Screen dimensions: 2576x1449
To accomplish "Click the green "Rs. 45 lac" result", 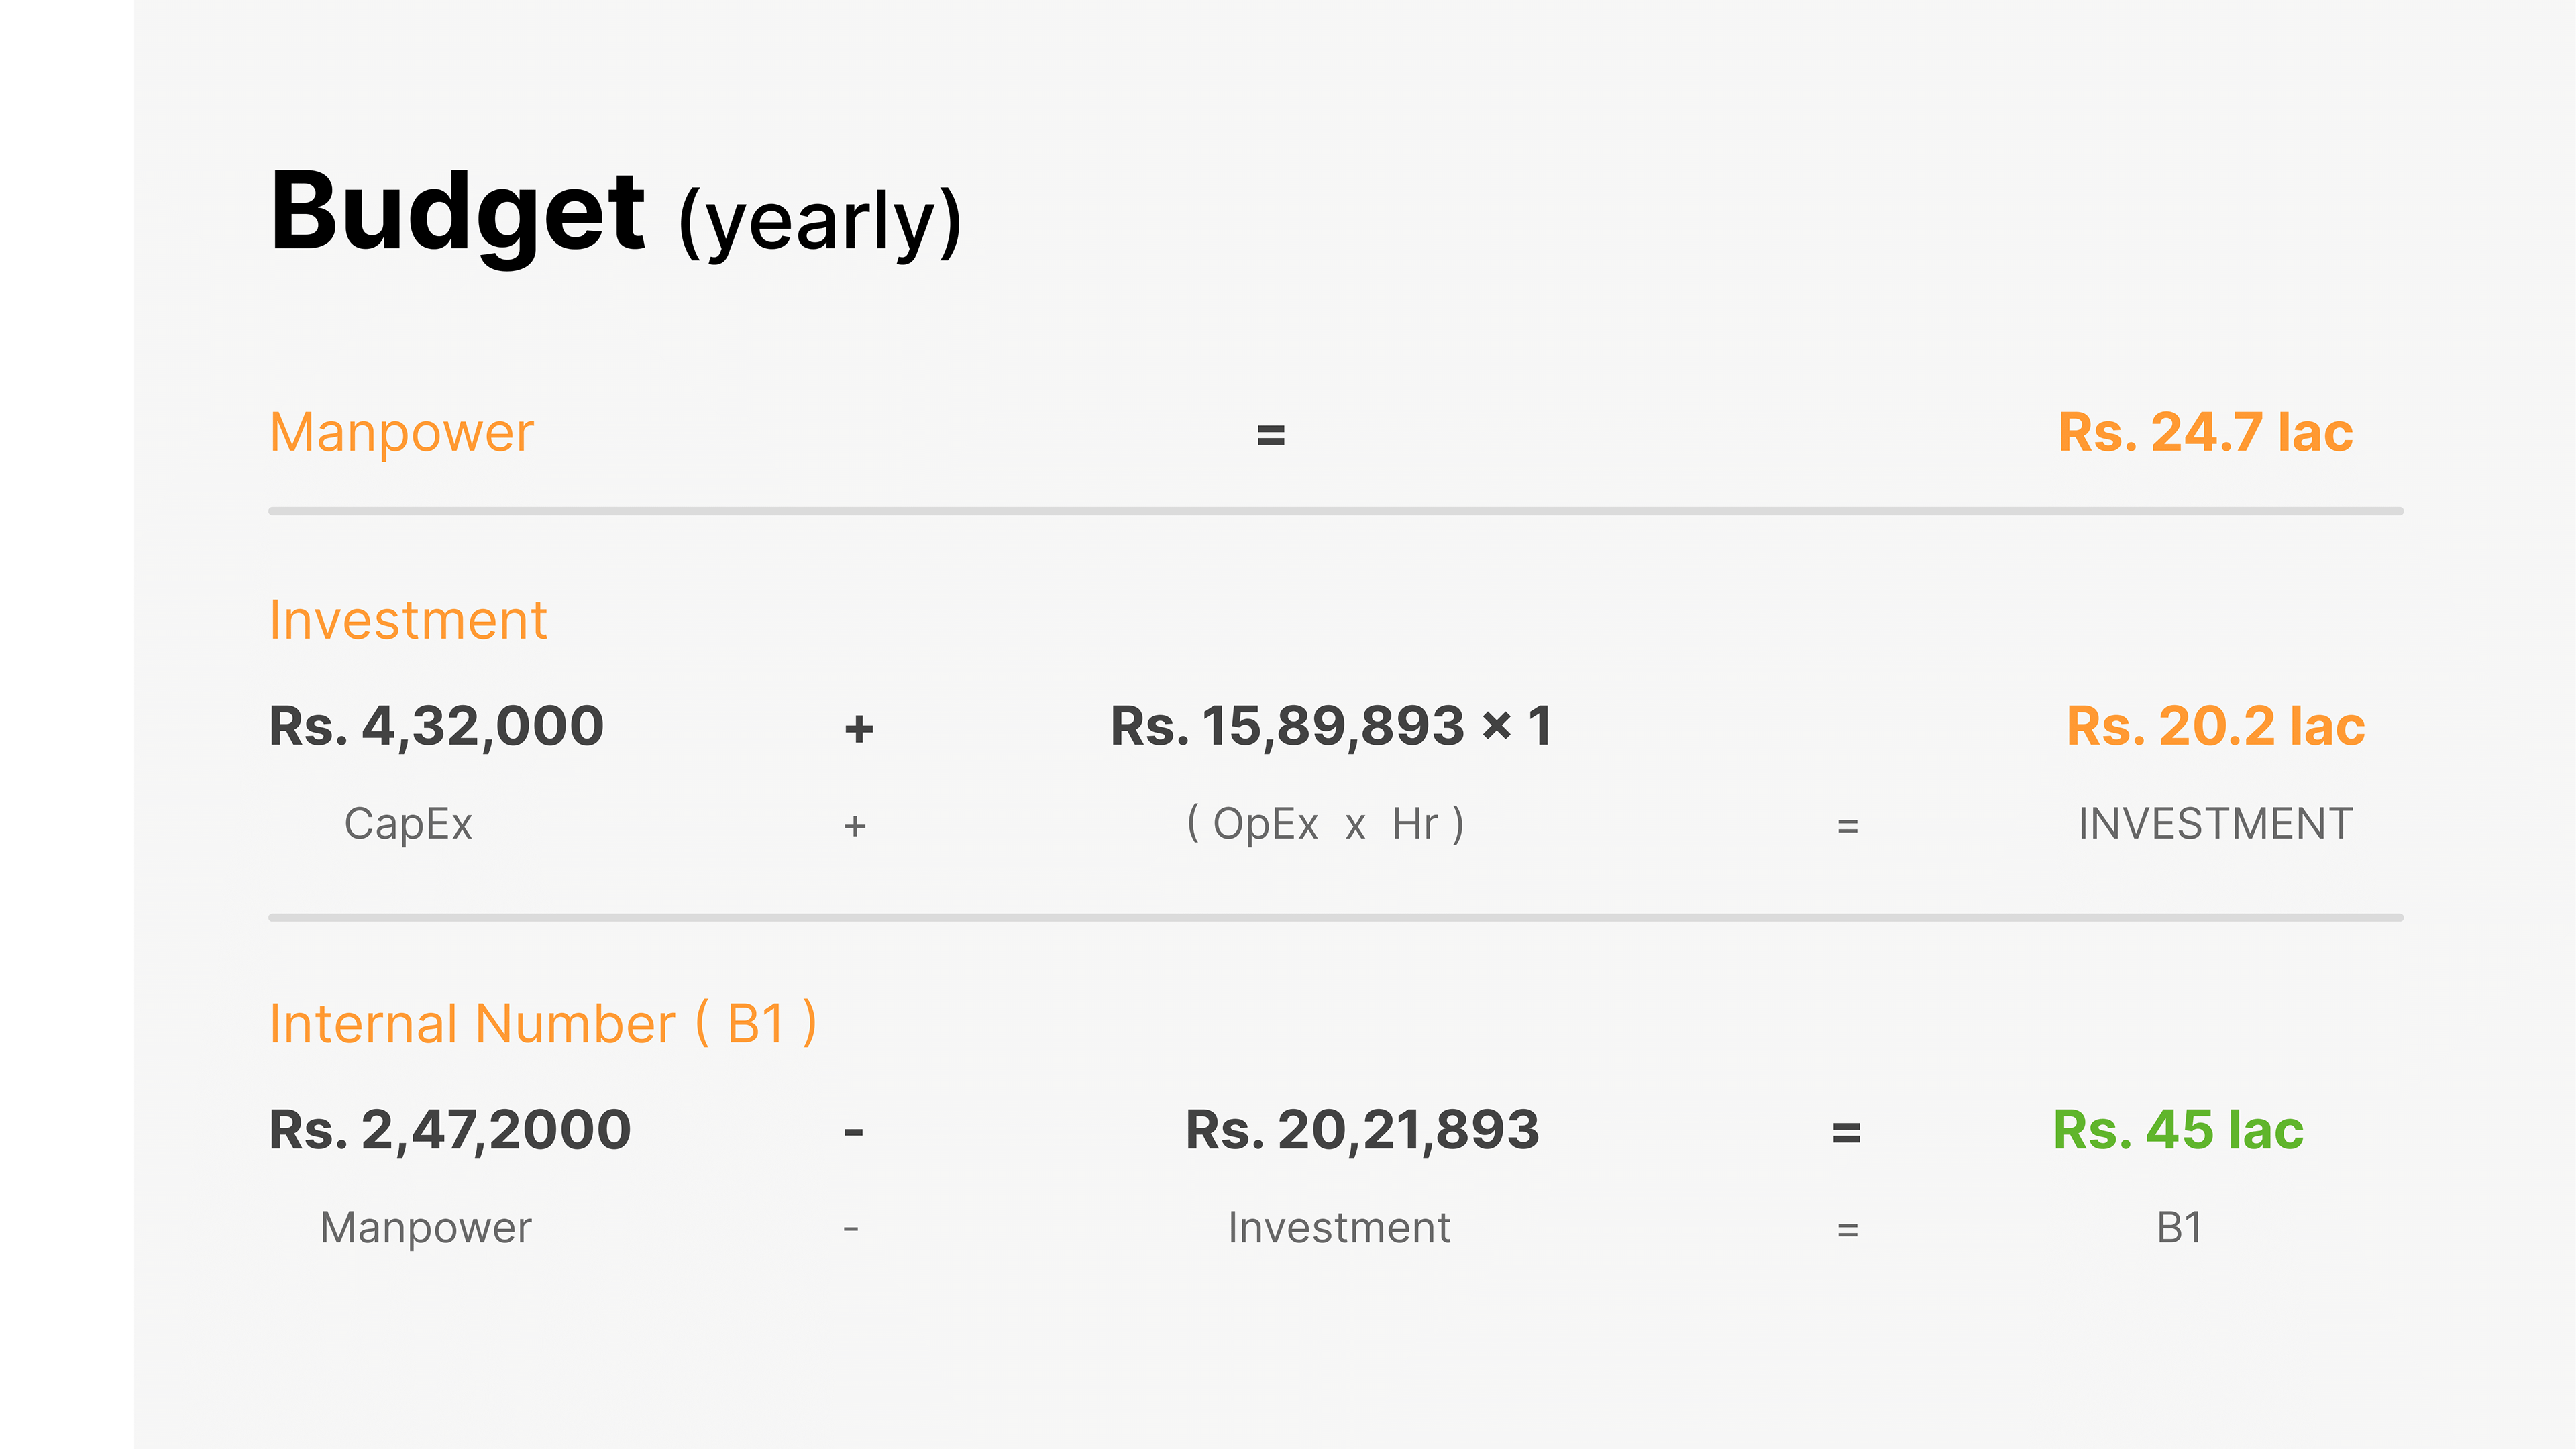I will click(2178, 1130).
